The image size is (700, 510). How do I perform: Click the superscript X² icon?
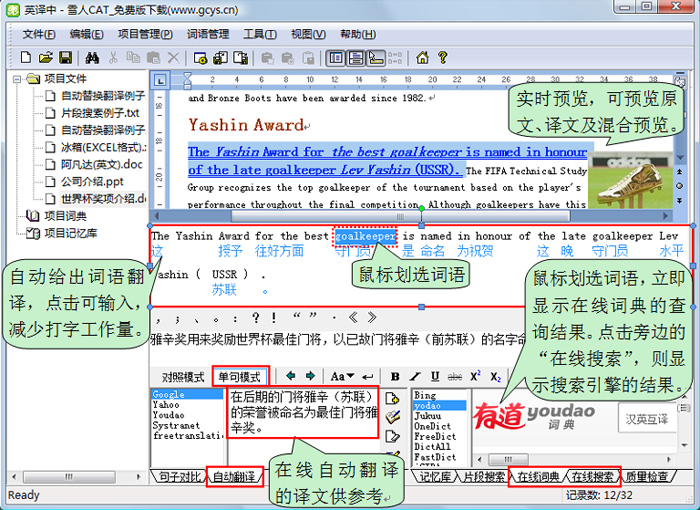click(476, 377)
